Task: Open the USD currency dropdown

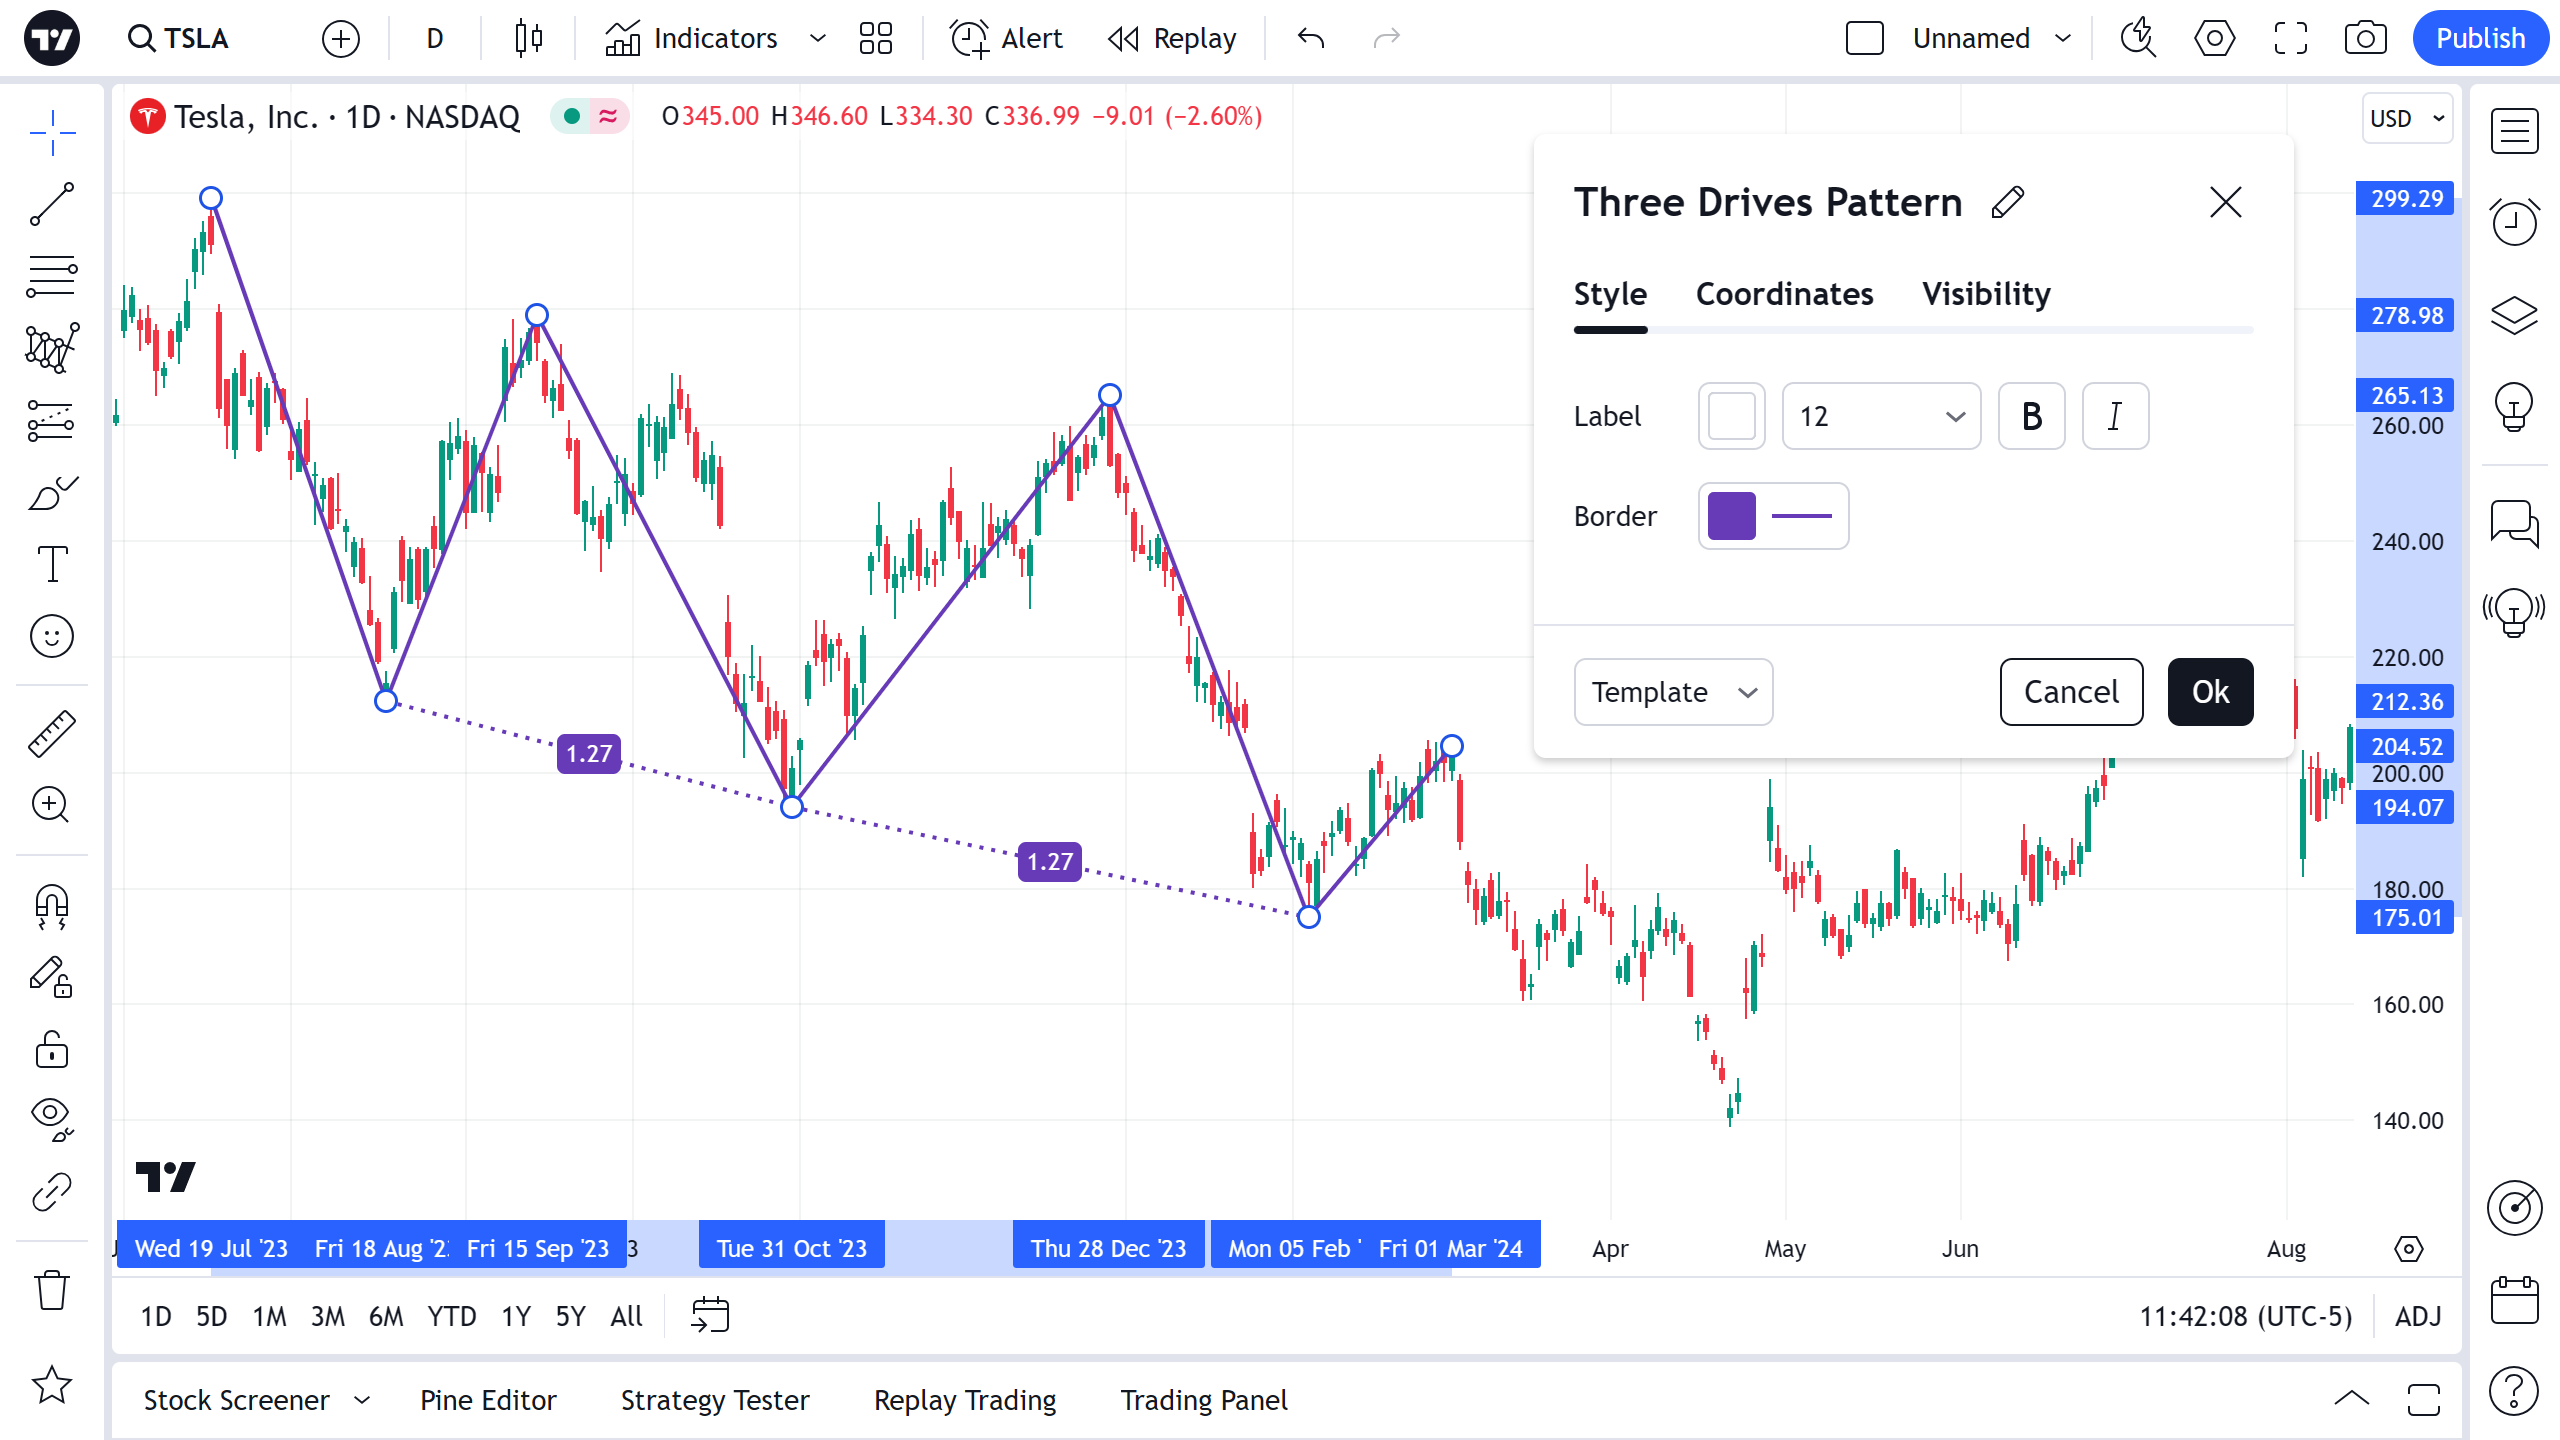Action: [x=2406, y=118]
